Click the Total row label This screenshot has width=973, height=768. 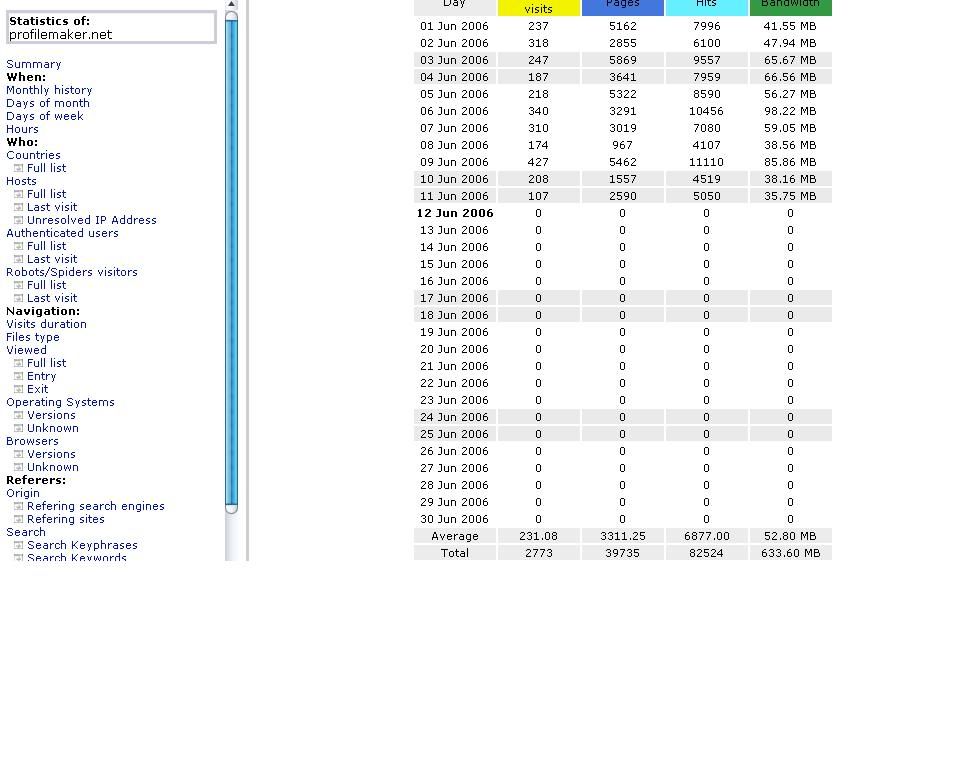click(454, 553)
